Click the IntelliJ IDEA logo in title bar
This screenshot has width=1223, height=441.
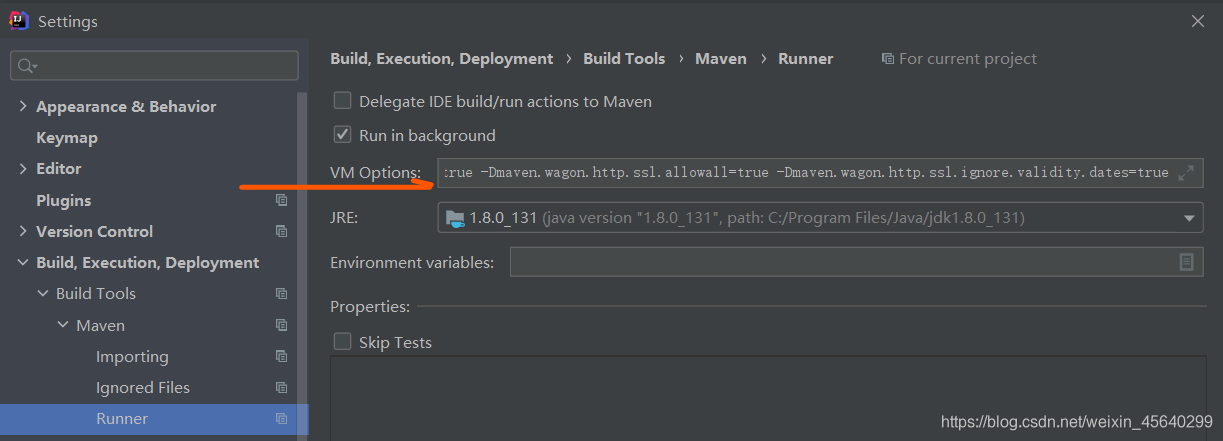(19, 21)
